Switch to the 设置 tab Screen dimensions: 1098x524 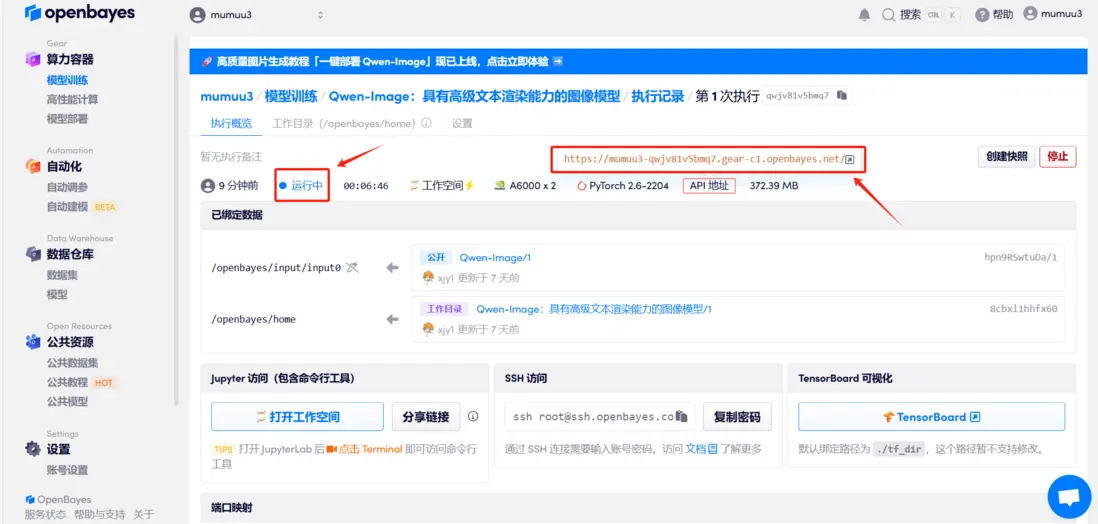[x=462, y=123]
